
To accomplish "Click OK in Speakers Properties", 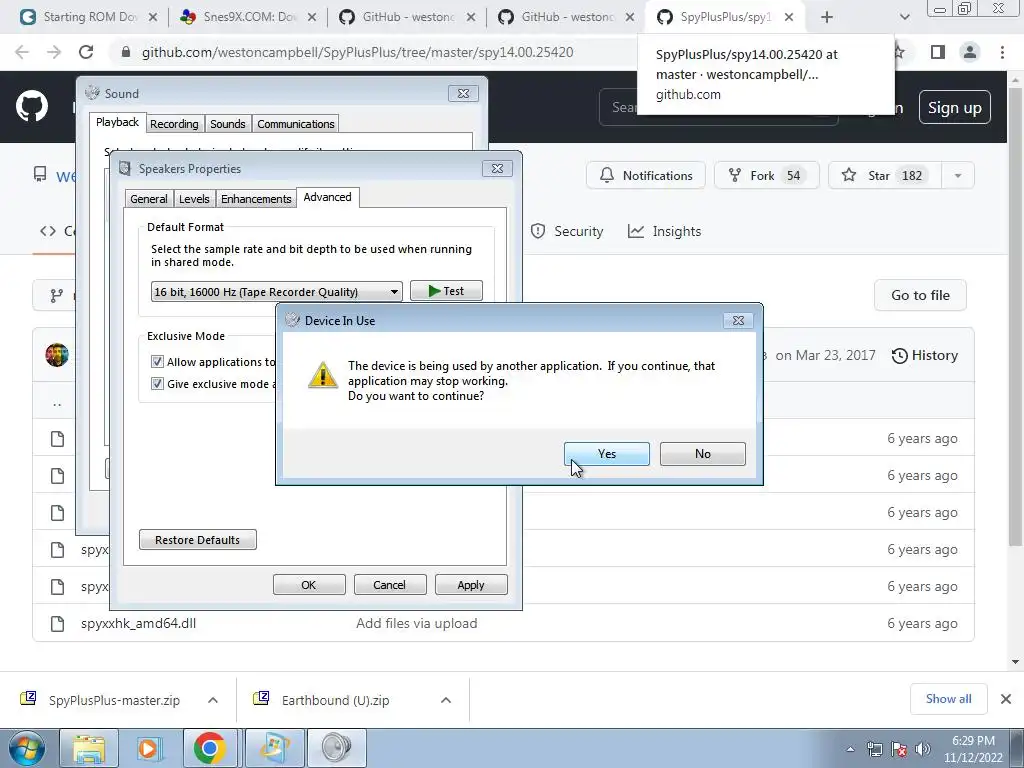I will 309,584.
